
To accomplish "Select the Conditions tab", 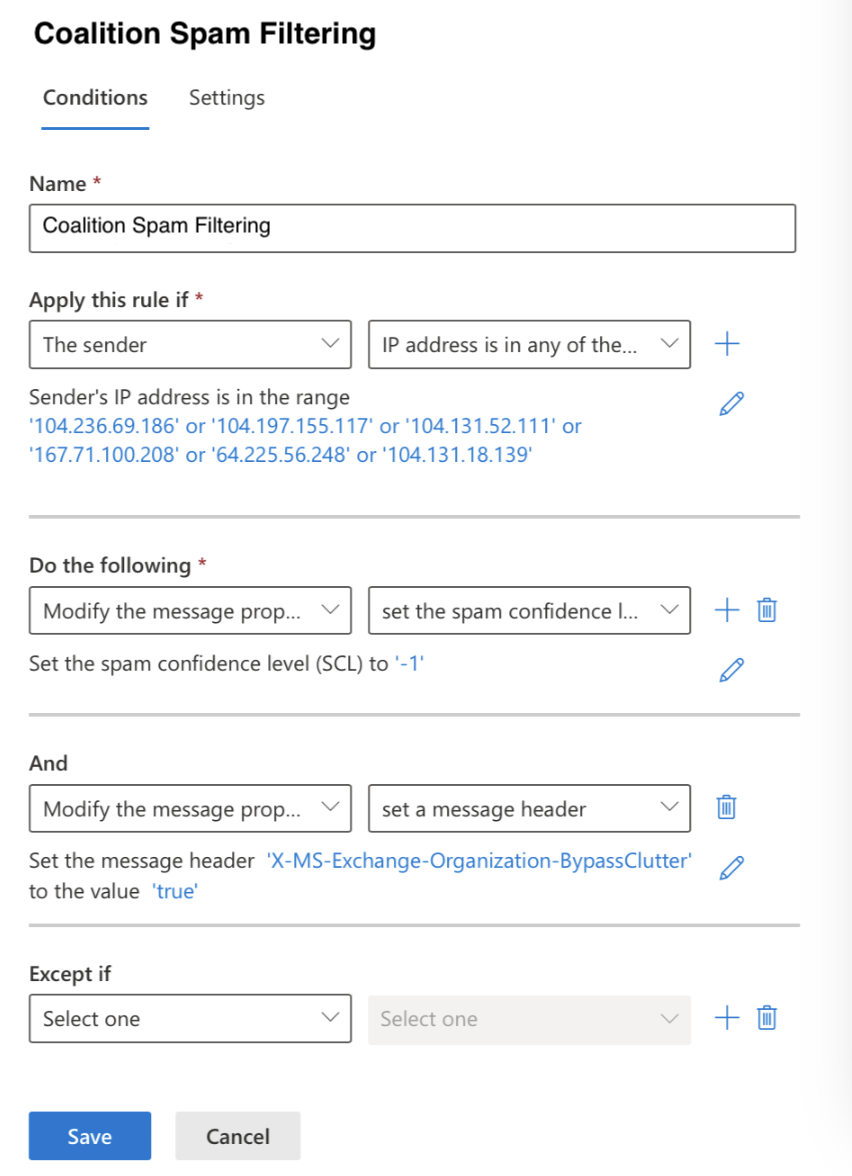I will click(x=95, y=98).
